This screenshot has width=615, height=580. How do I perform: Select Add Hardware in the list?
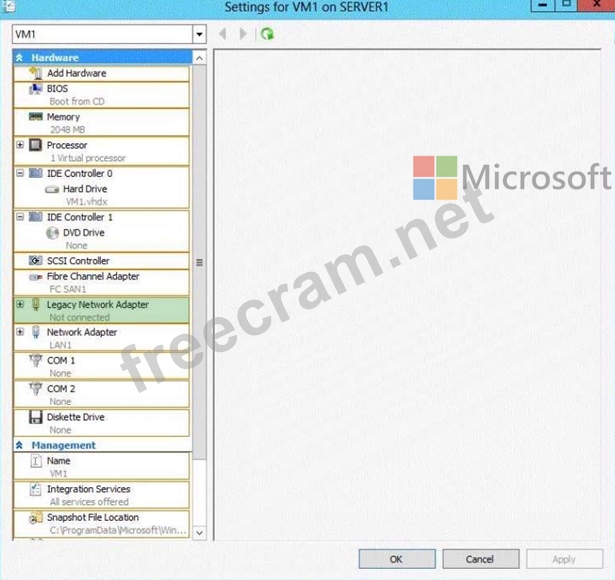(101, 73)
